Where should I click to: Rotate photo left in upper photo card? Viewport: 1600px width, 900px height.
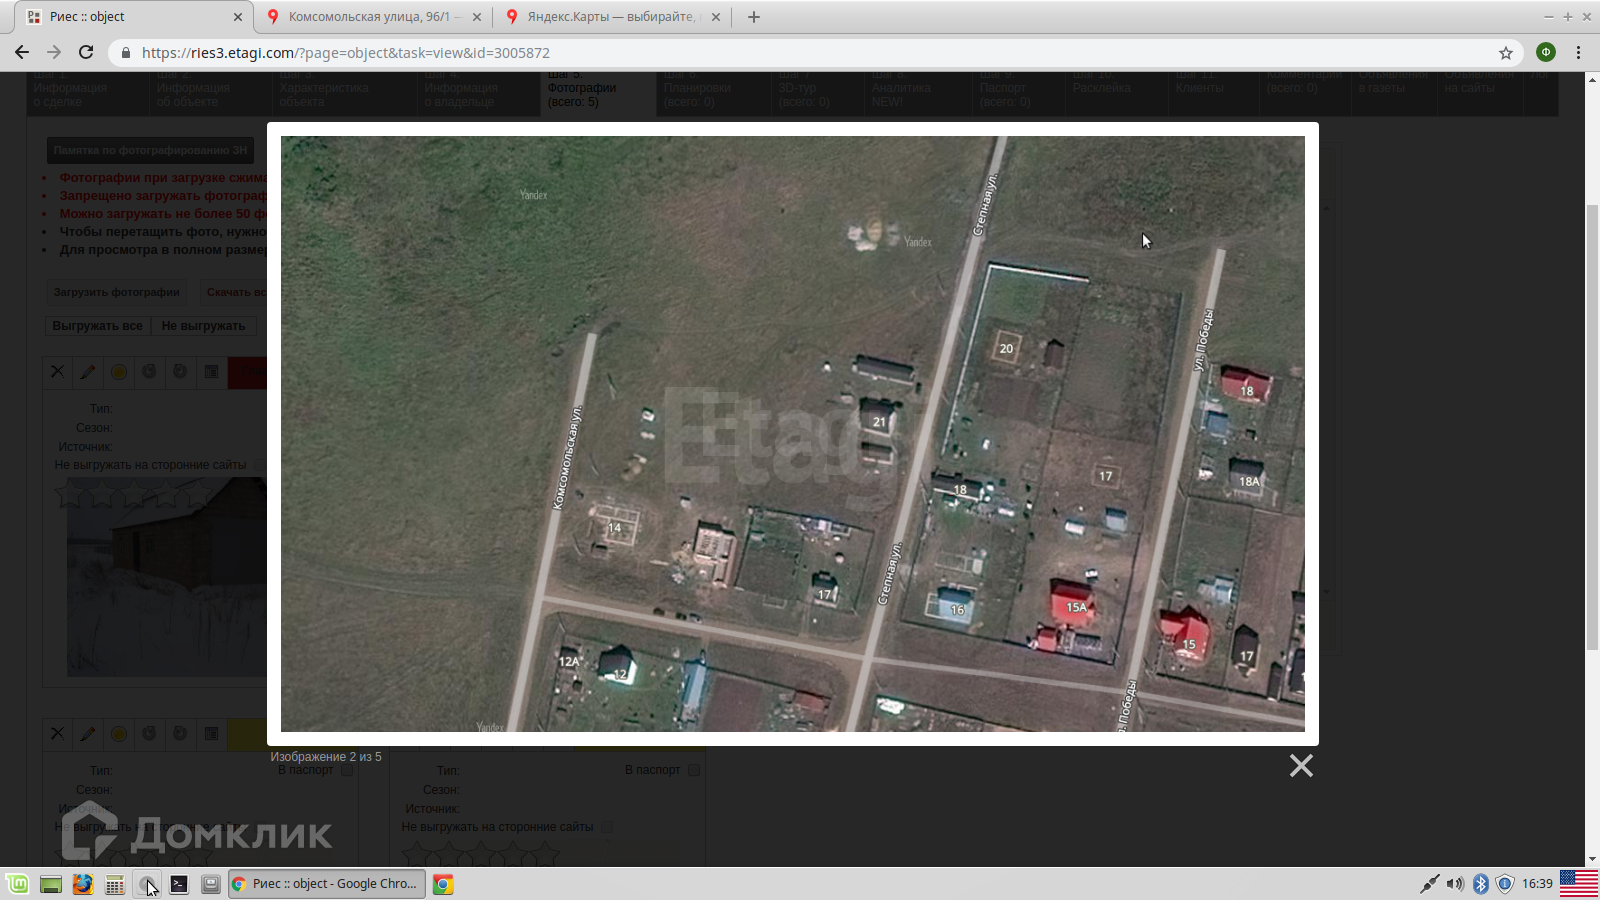point(149,372)
